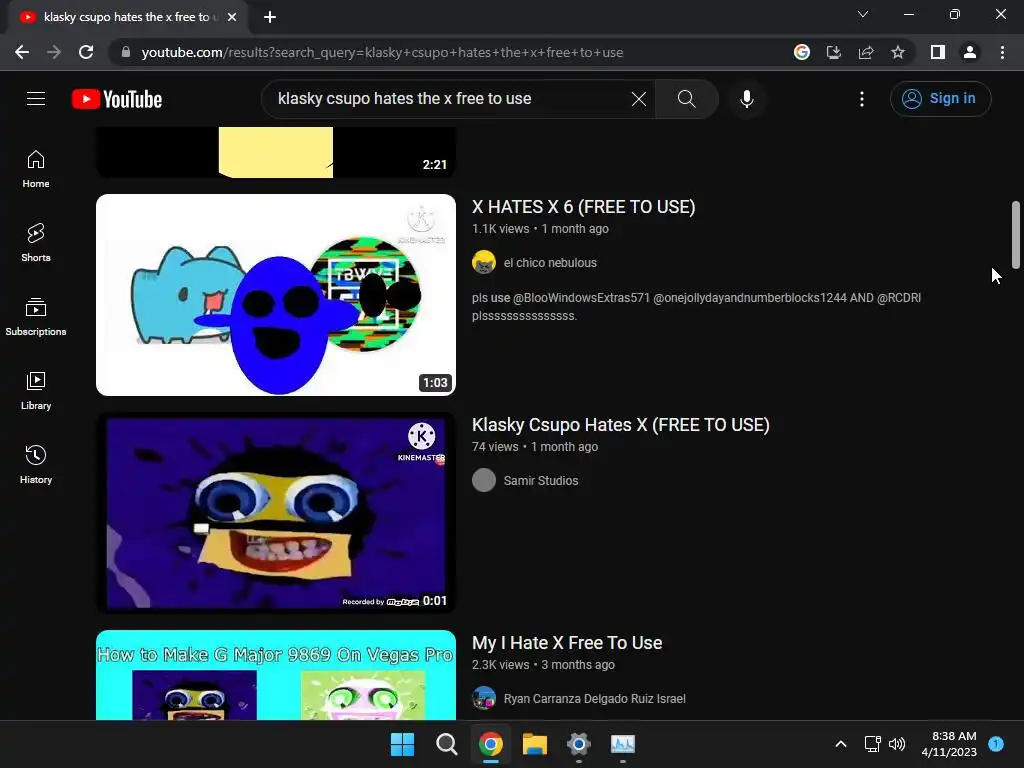Open the YouTube guide hamburger menu
The width and height of the screenshot is (1024, 768).
click(x=36, y=99)
